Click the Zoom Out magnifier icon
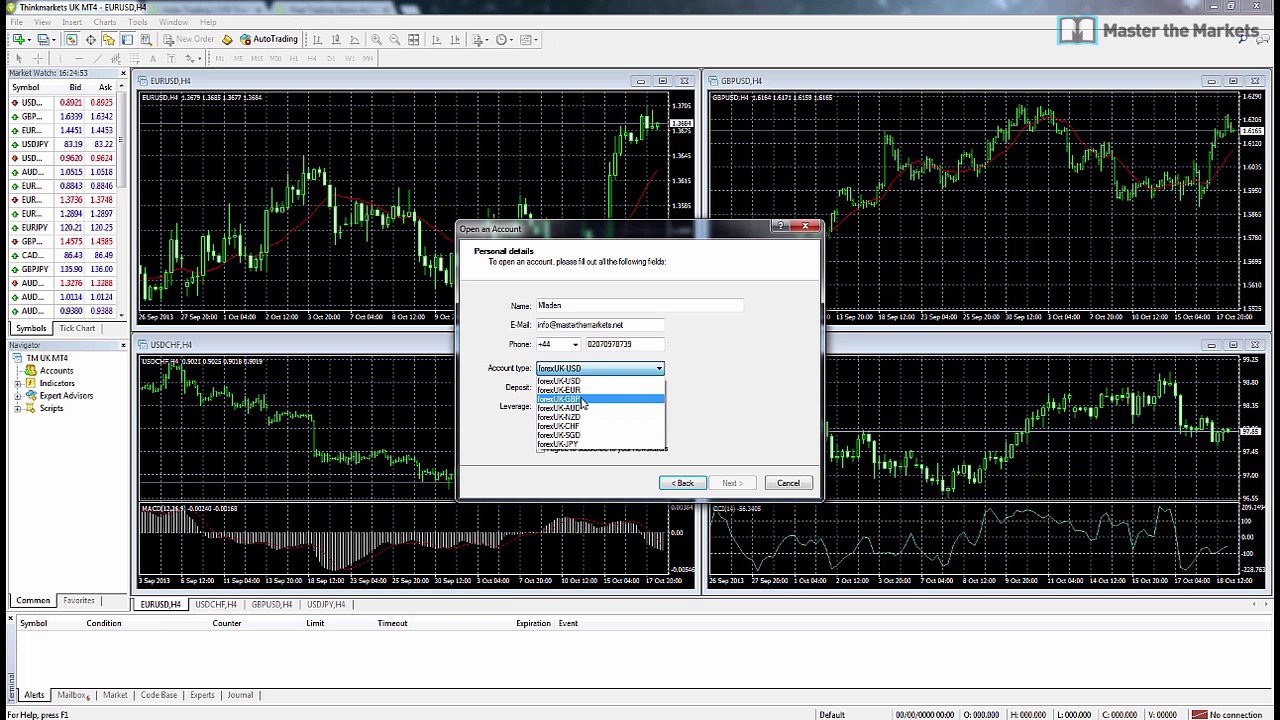The height and width of the screenshot is (720, 1280). 395,40
